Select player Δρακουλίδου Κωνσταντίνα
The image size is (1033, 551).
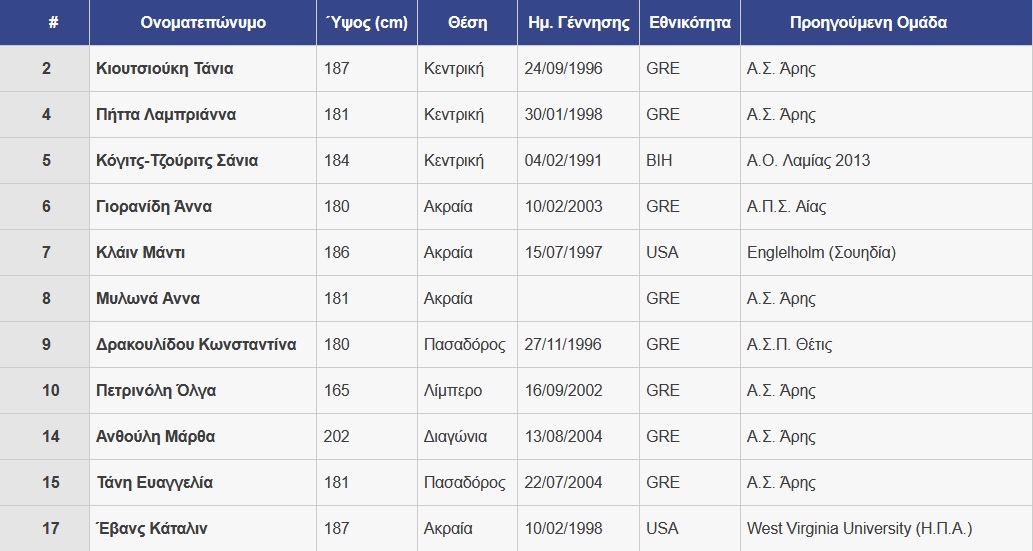[196, 345]
